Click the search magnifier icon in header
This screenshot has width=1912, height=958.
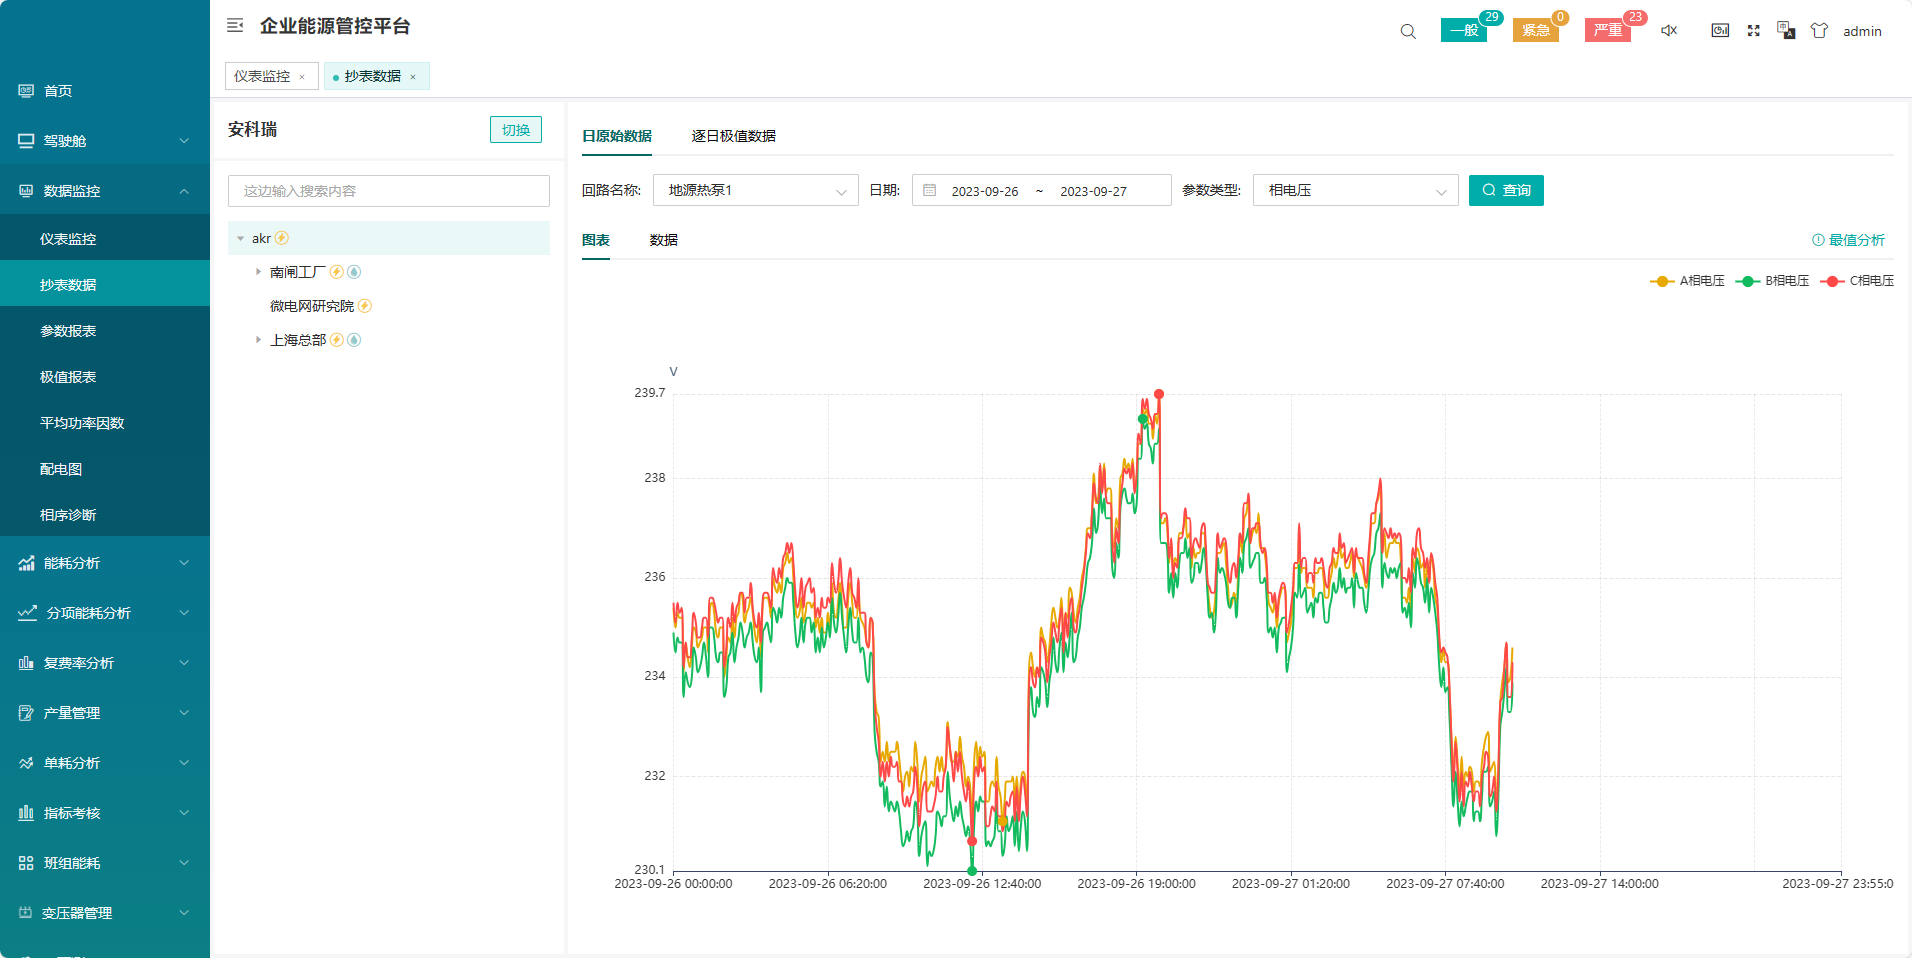click(1408, 31)
